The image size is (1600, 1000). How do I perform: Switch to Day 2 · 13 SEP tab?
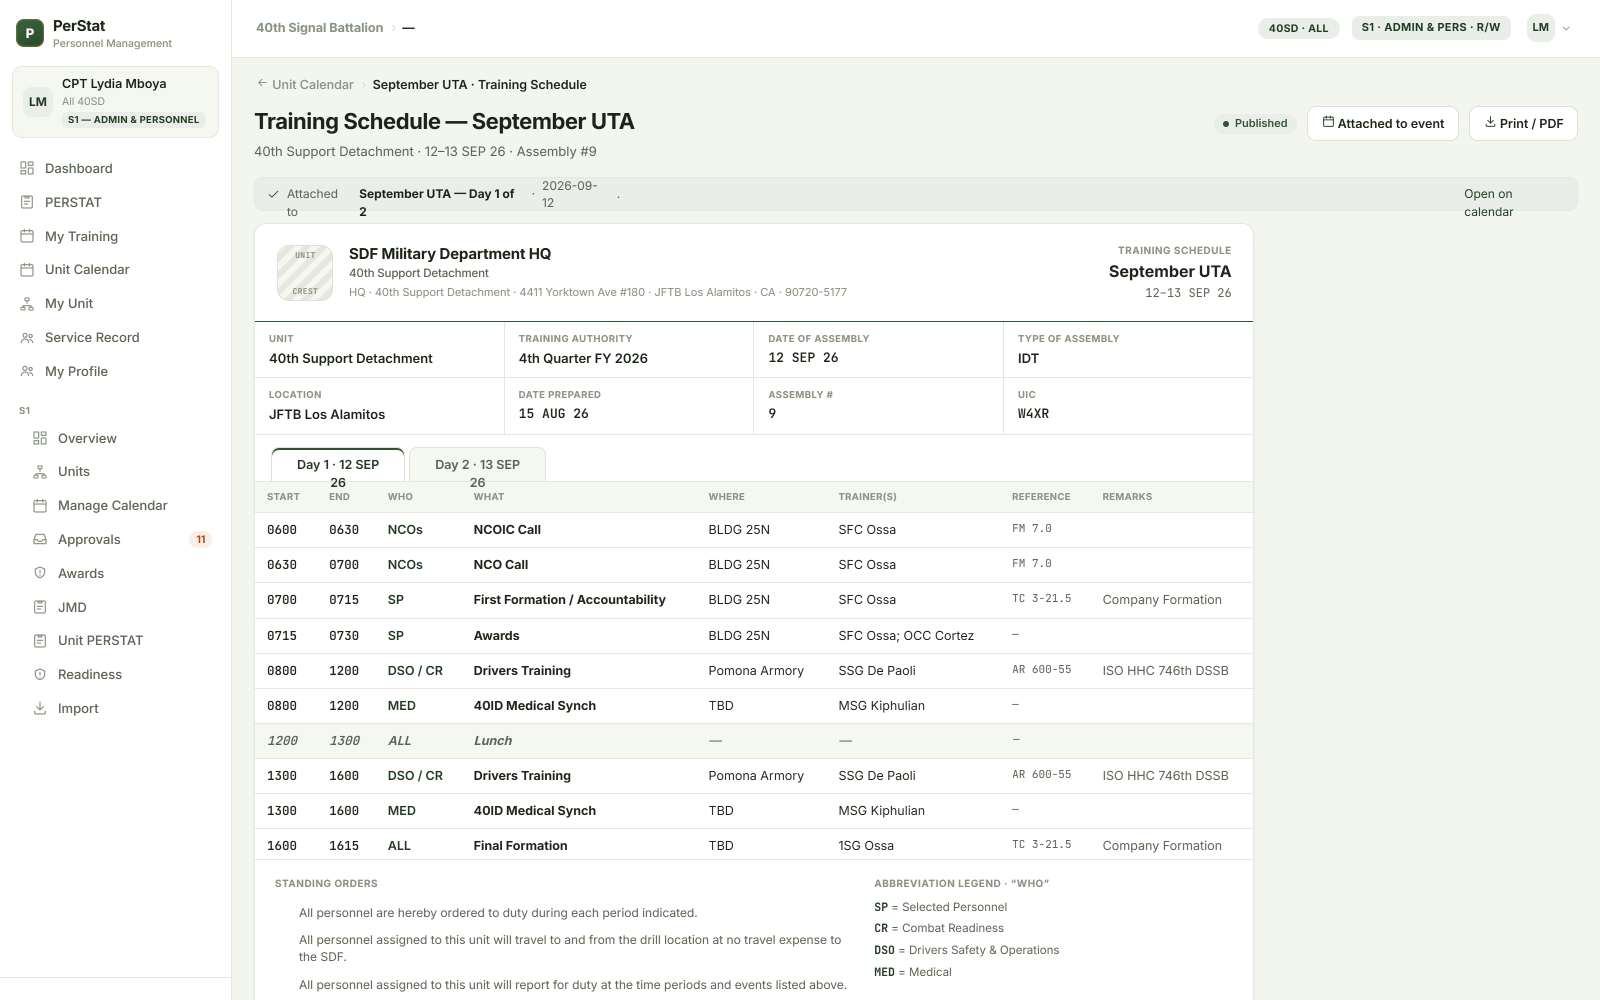coord(477,464)
